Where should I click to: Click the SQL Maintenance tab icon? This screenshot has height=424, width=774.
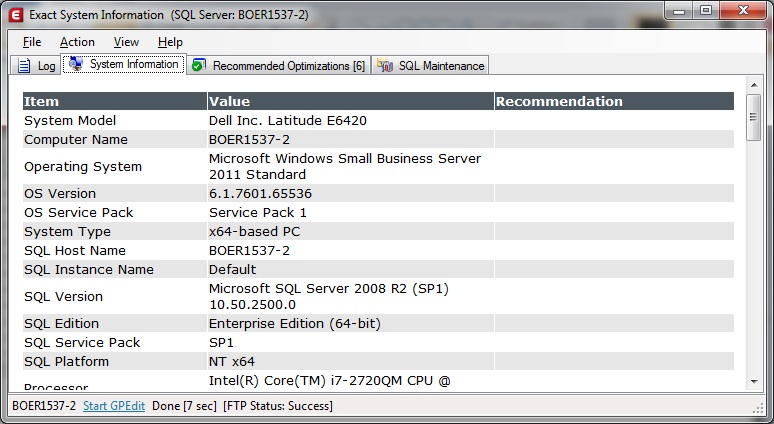[x=385, y=65]
